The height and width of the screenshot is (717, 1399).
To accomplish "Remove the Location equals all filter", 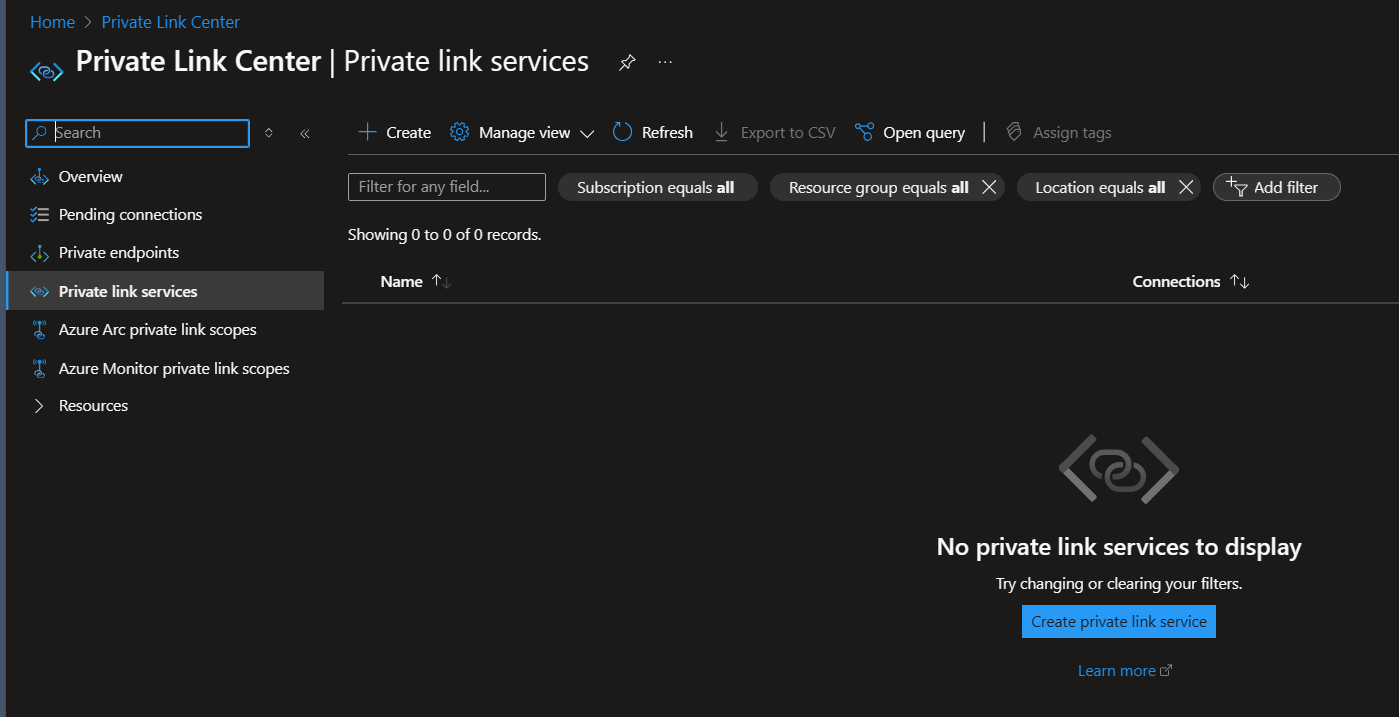I will [x=1185, y=187].
